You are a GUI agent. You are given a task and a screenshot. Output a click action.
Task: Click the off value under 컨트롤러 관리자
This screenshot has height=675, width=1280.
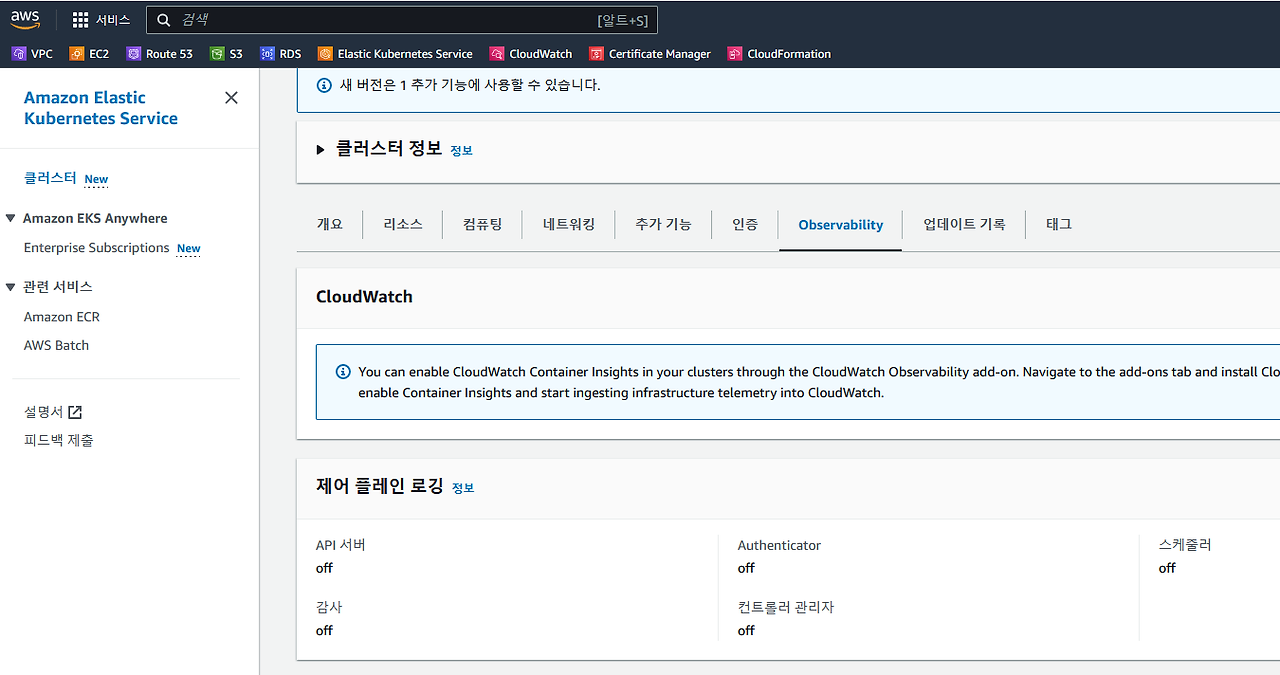pos(746,630)
